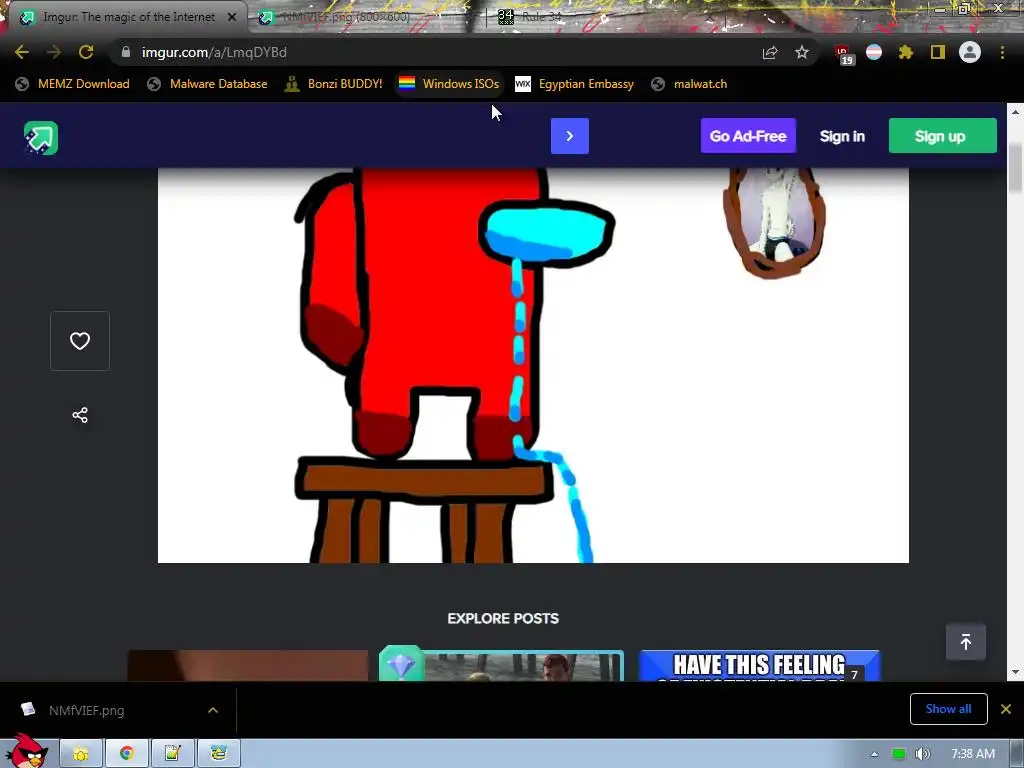Expand the NMfVIEF.png download options chevron
This screenshot has height=768, width=1024.
click(x=213, y=710)
